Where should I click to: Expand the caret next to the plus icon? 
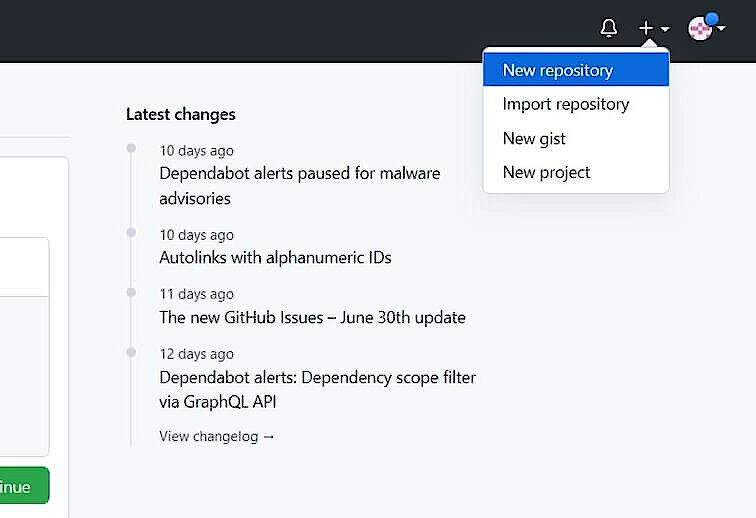665,29
